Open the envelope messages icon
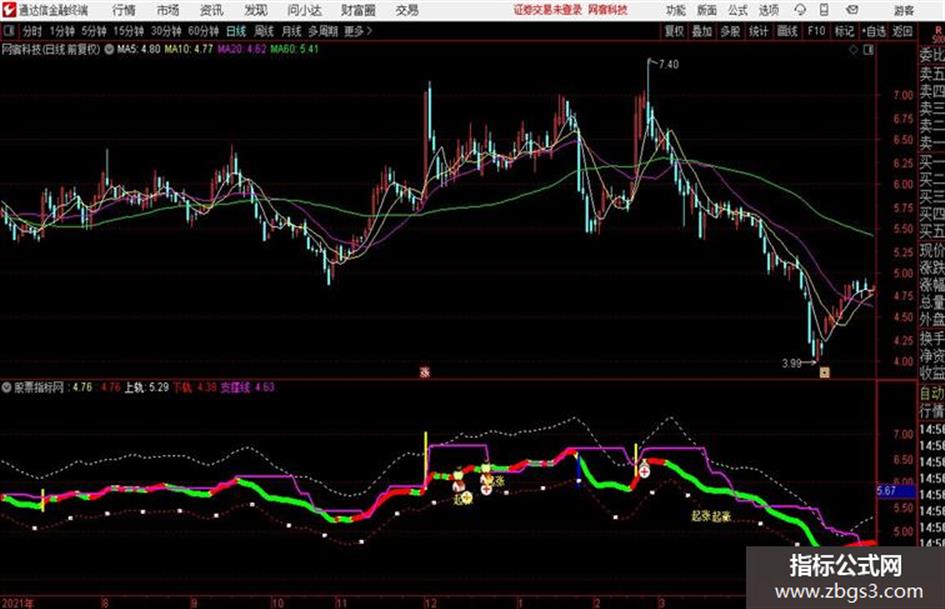945x609 pixels. pyautogui.click(x=852, y=10)
